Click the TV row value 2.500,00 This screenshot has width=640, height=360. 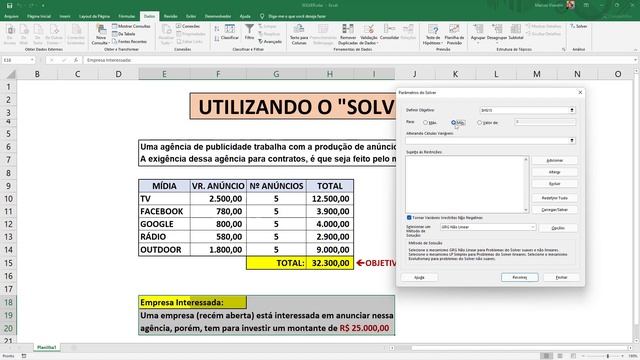pos(218,199)
